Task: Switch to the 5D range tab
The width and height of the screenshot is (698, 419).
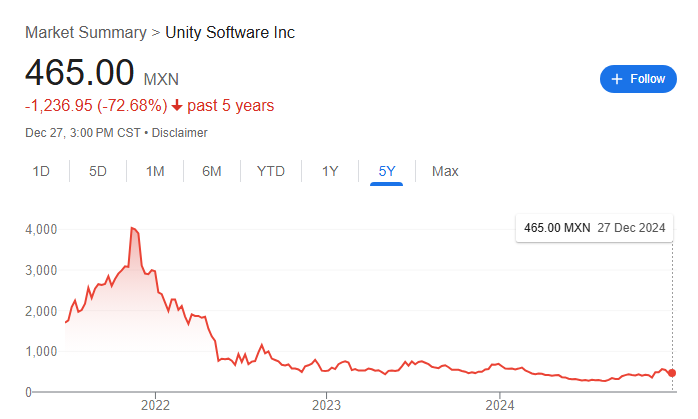Action: click(98, 171)
